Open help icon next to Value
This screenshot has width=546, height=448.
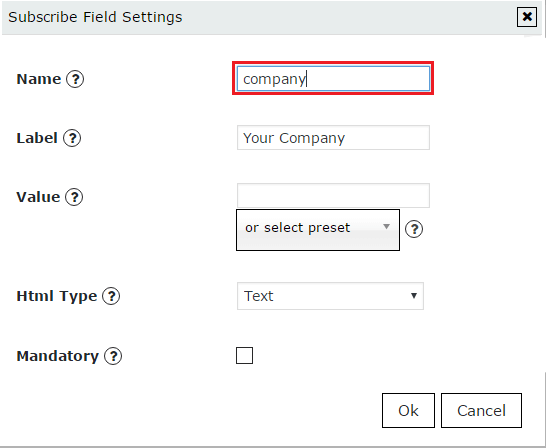click(74, 197)
